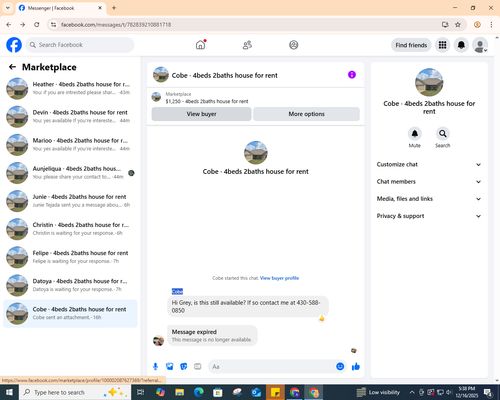Screen dimensions: 500x400
Task: Select the highlighted Cobe conversation row
Action: click(x=70, y=313)
